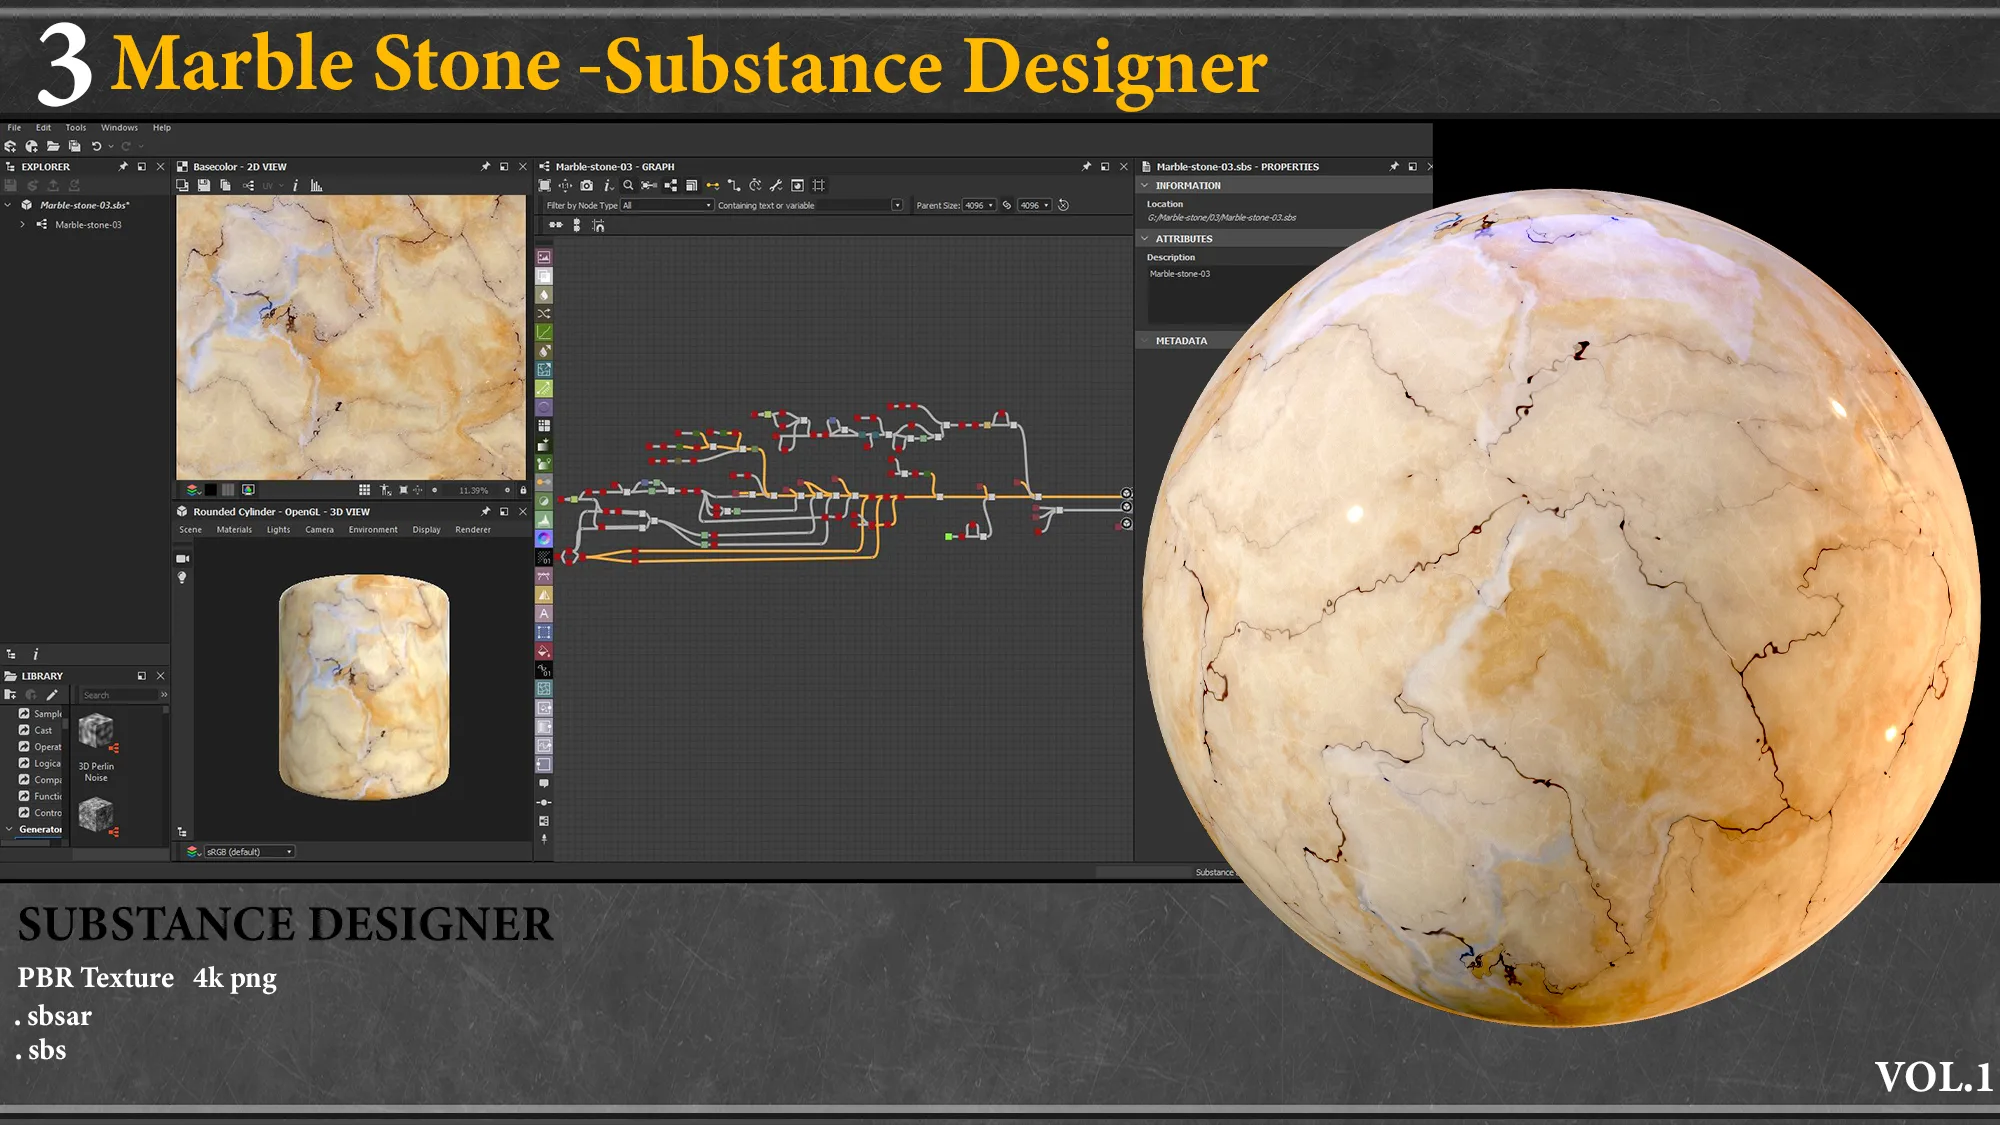Select the camera icon in the 3D view sidebar
Image resolution: width=2000 pixels, height=1125 pixels.
183,558
